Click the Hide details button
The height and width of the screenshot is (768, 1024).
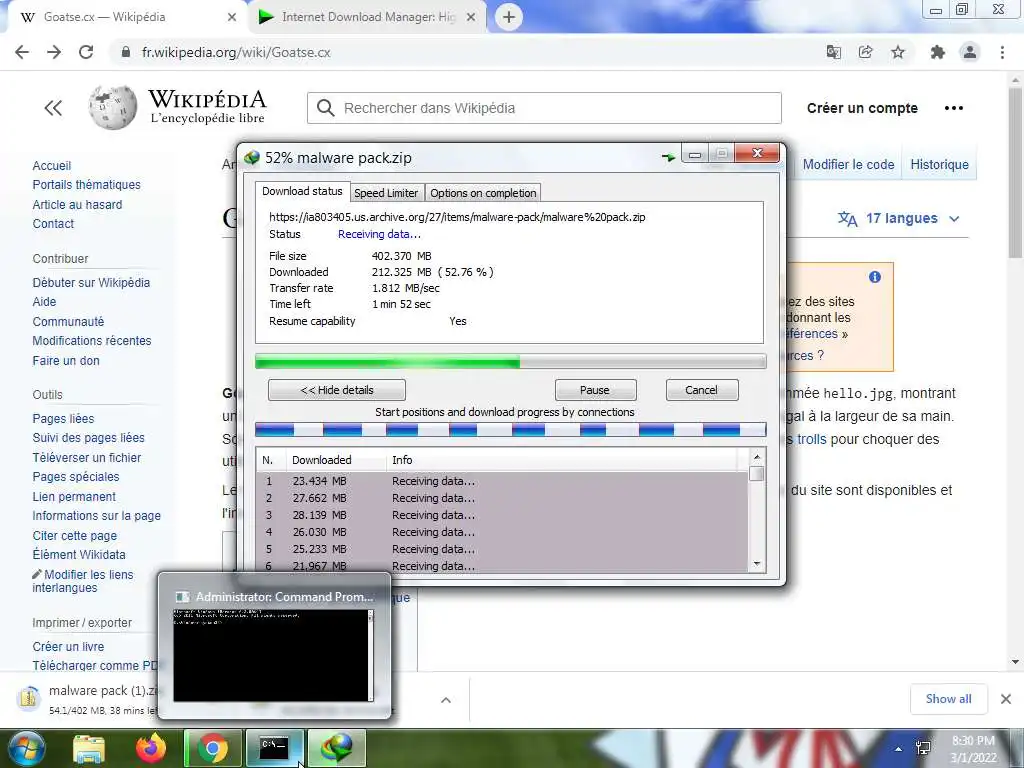pos(337,390)
